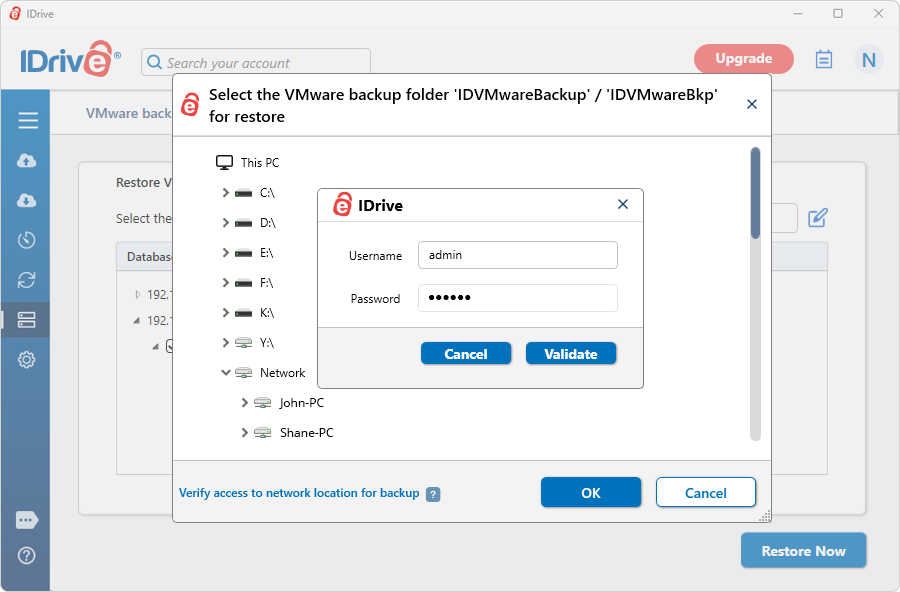The height and width of the screenshot is (592, 900).
Task: Expand the Shane-PC node
Action: point(245,432)
